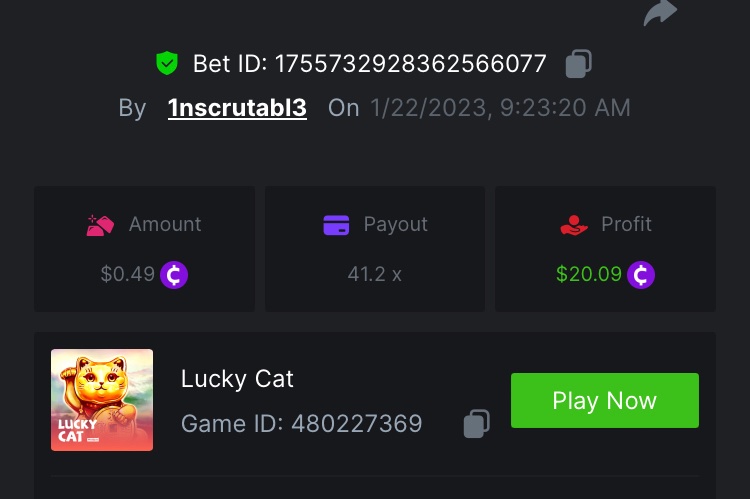
Task: Click the 41.2 x payout value
Action: point(374,274)
